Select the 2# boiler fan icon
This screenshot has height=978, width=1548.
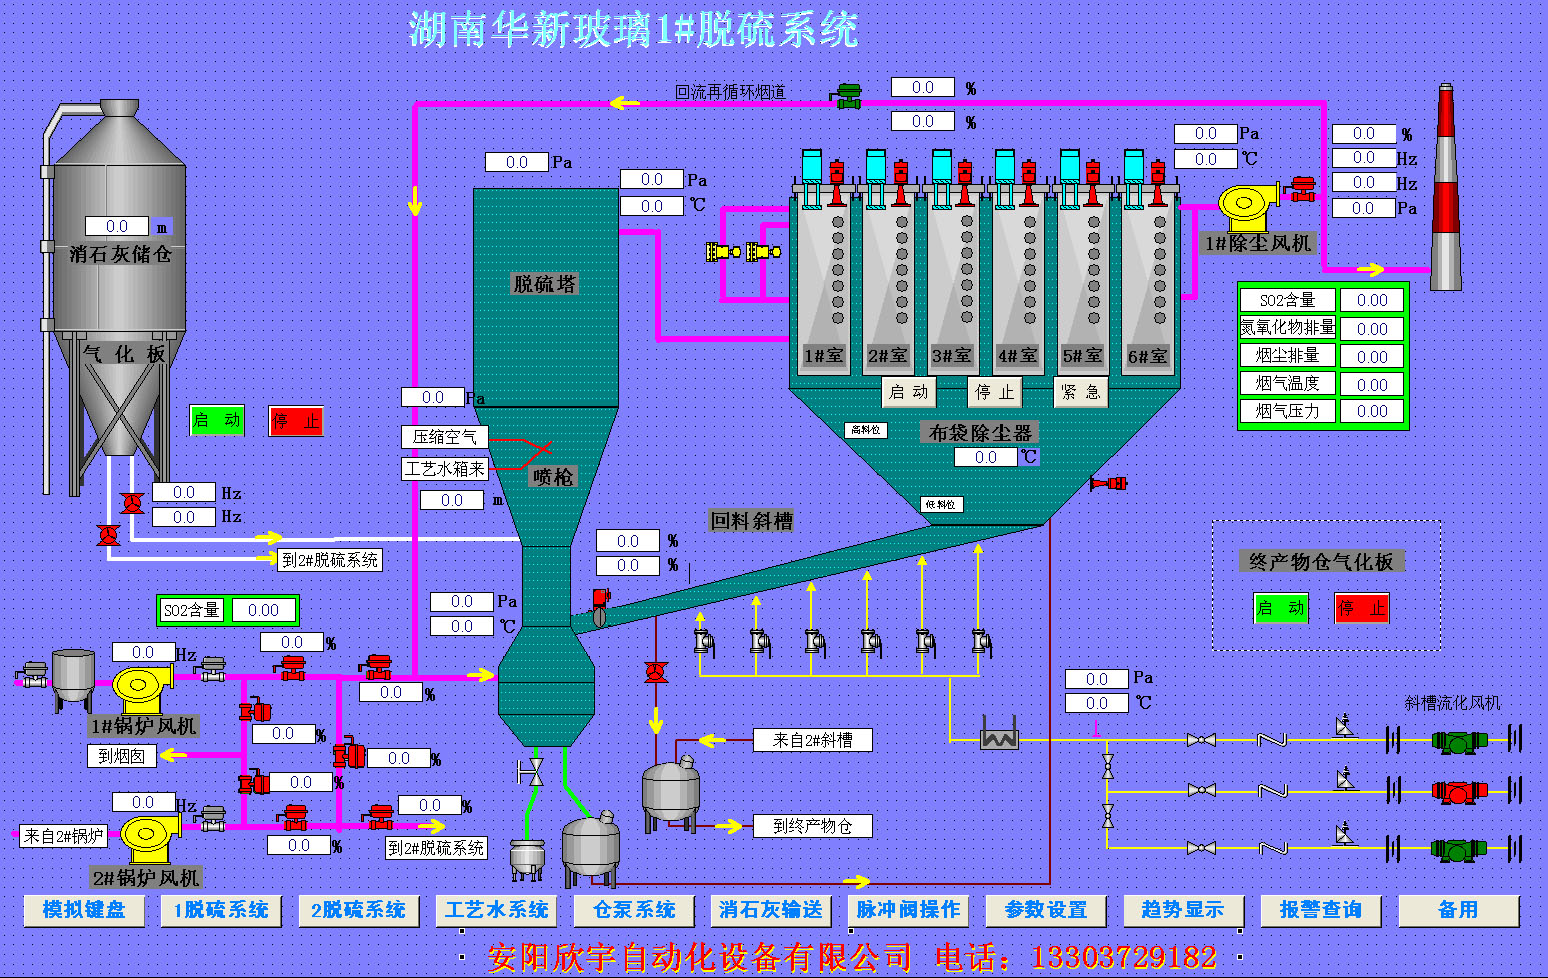(x=150, y=838)
